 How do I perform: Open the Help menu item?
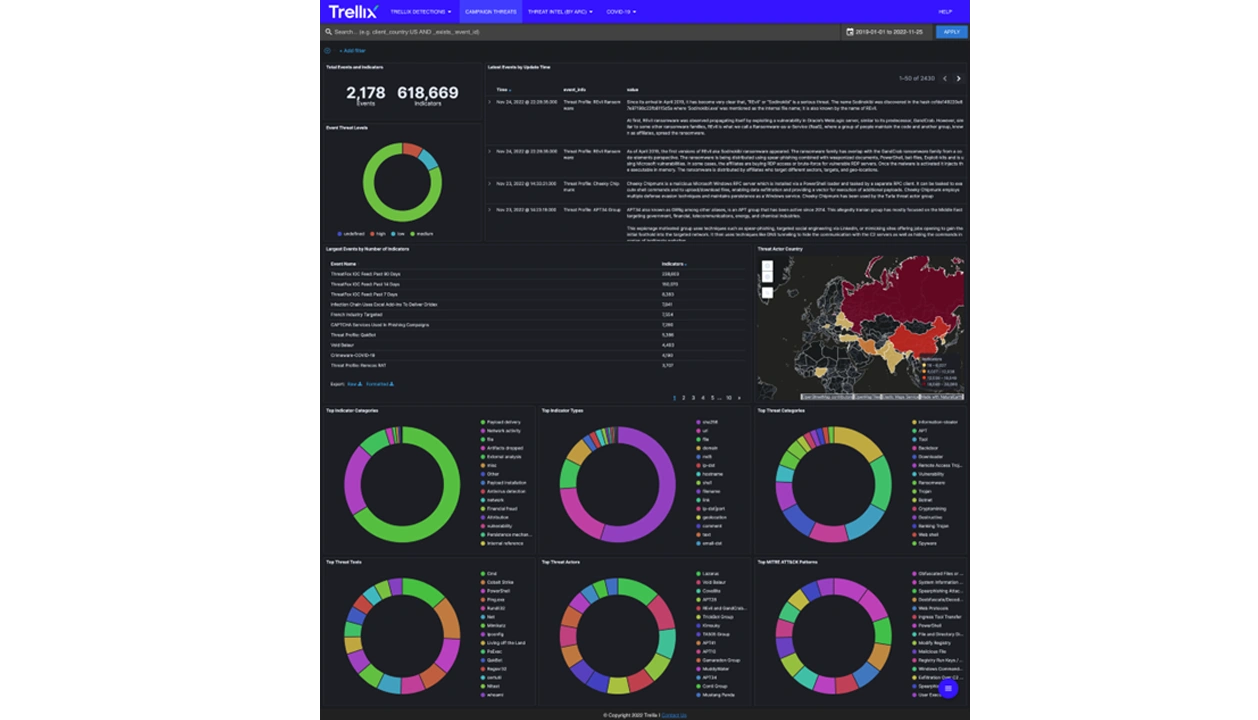point(945,12)
